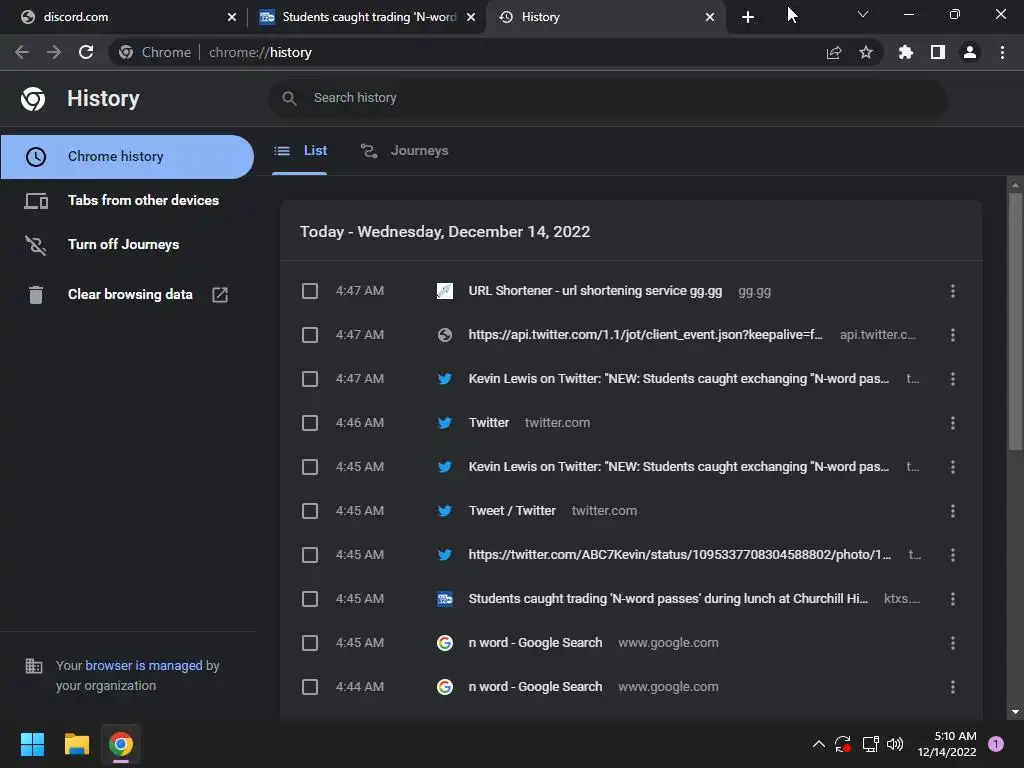This screenshot has width=1024, height=768.
Task: Show hidden tray icons chevron
Action: click(818, 743)
